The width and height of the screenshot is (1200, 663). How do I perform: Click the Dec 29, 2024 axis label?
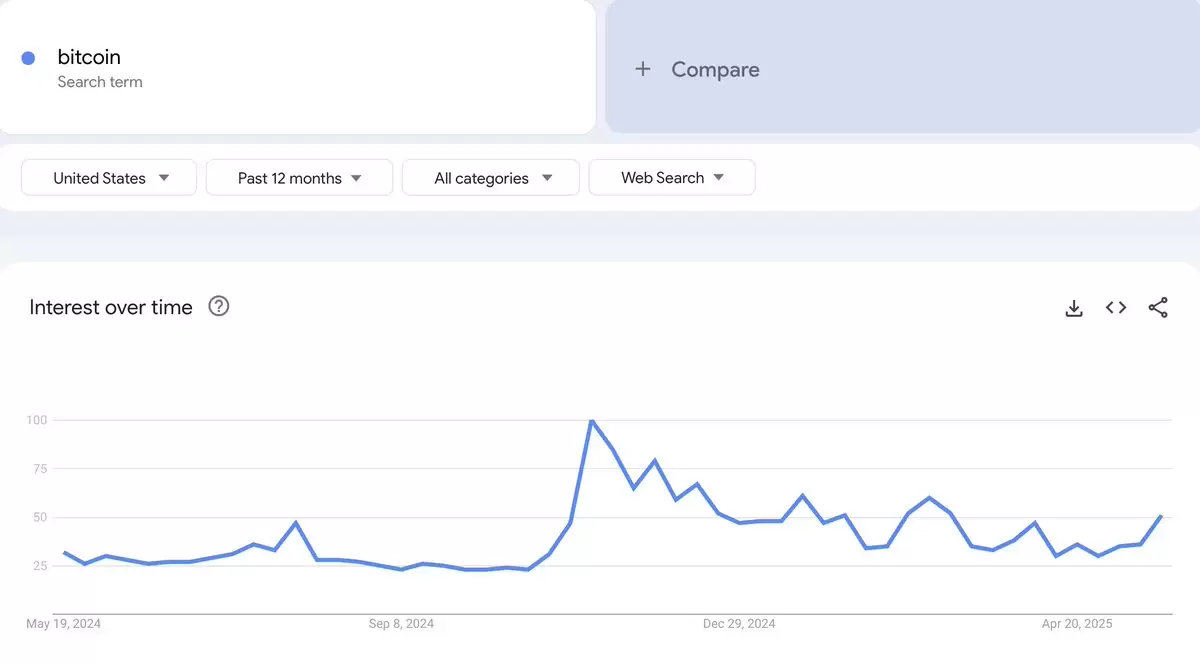click(x=739, y=624)
